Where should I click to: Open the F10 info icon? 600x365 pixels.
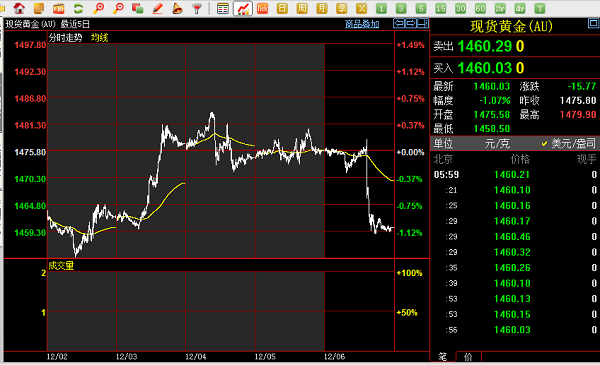59,8
